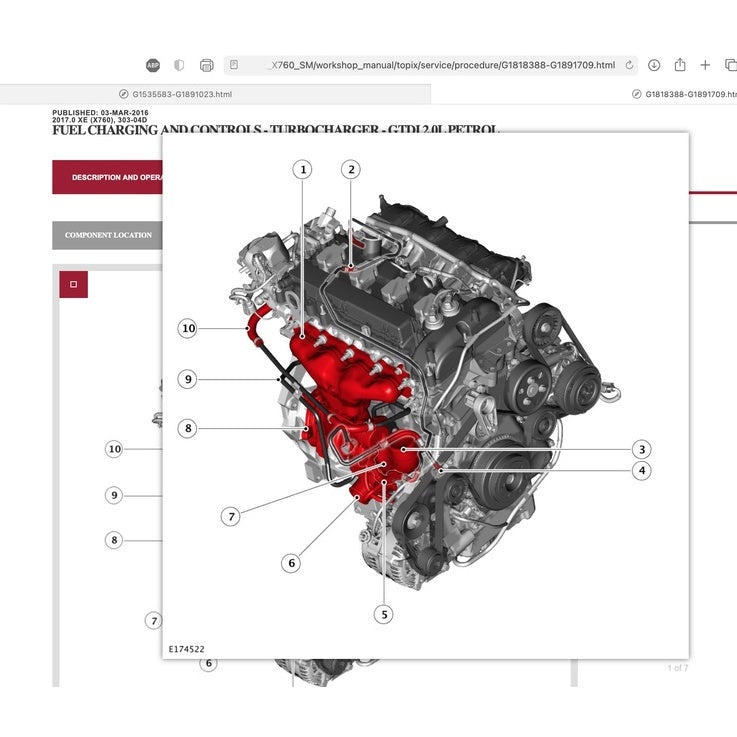Switch to the G1818388-G1891709.html tab
The image size is (737, 737).
click(680, 94)
